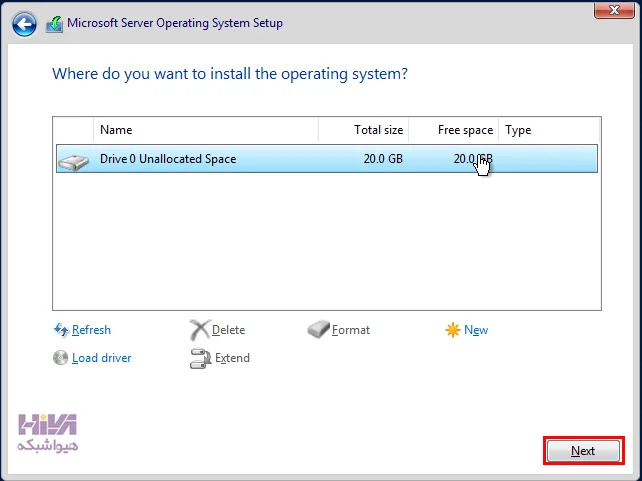Image resolution: width=642 pixels, height=481 pixels.
Task: Go back with the blue arrow button
Action: click(24, 24)
